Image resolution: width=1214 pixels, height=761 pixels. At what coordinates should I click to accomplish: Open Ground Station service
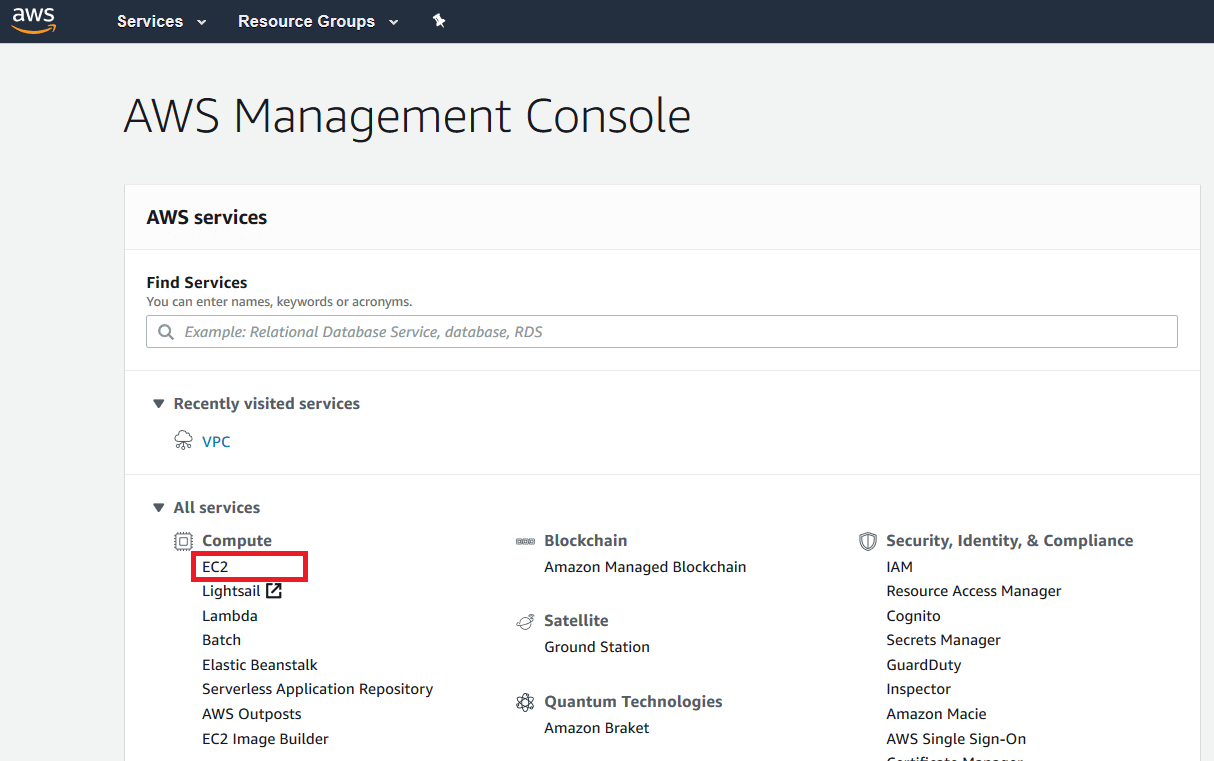click(597, 647)
